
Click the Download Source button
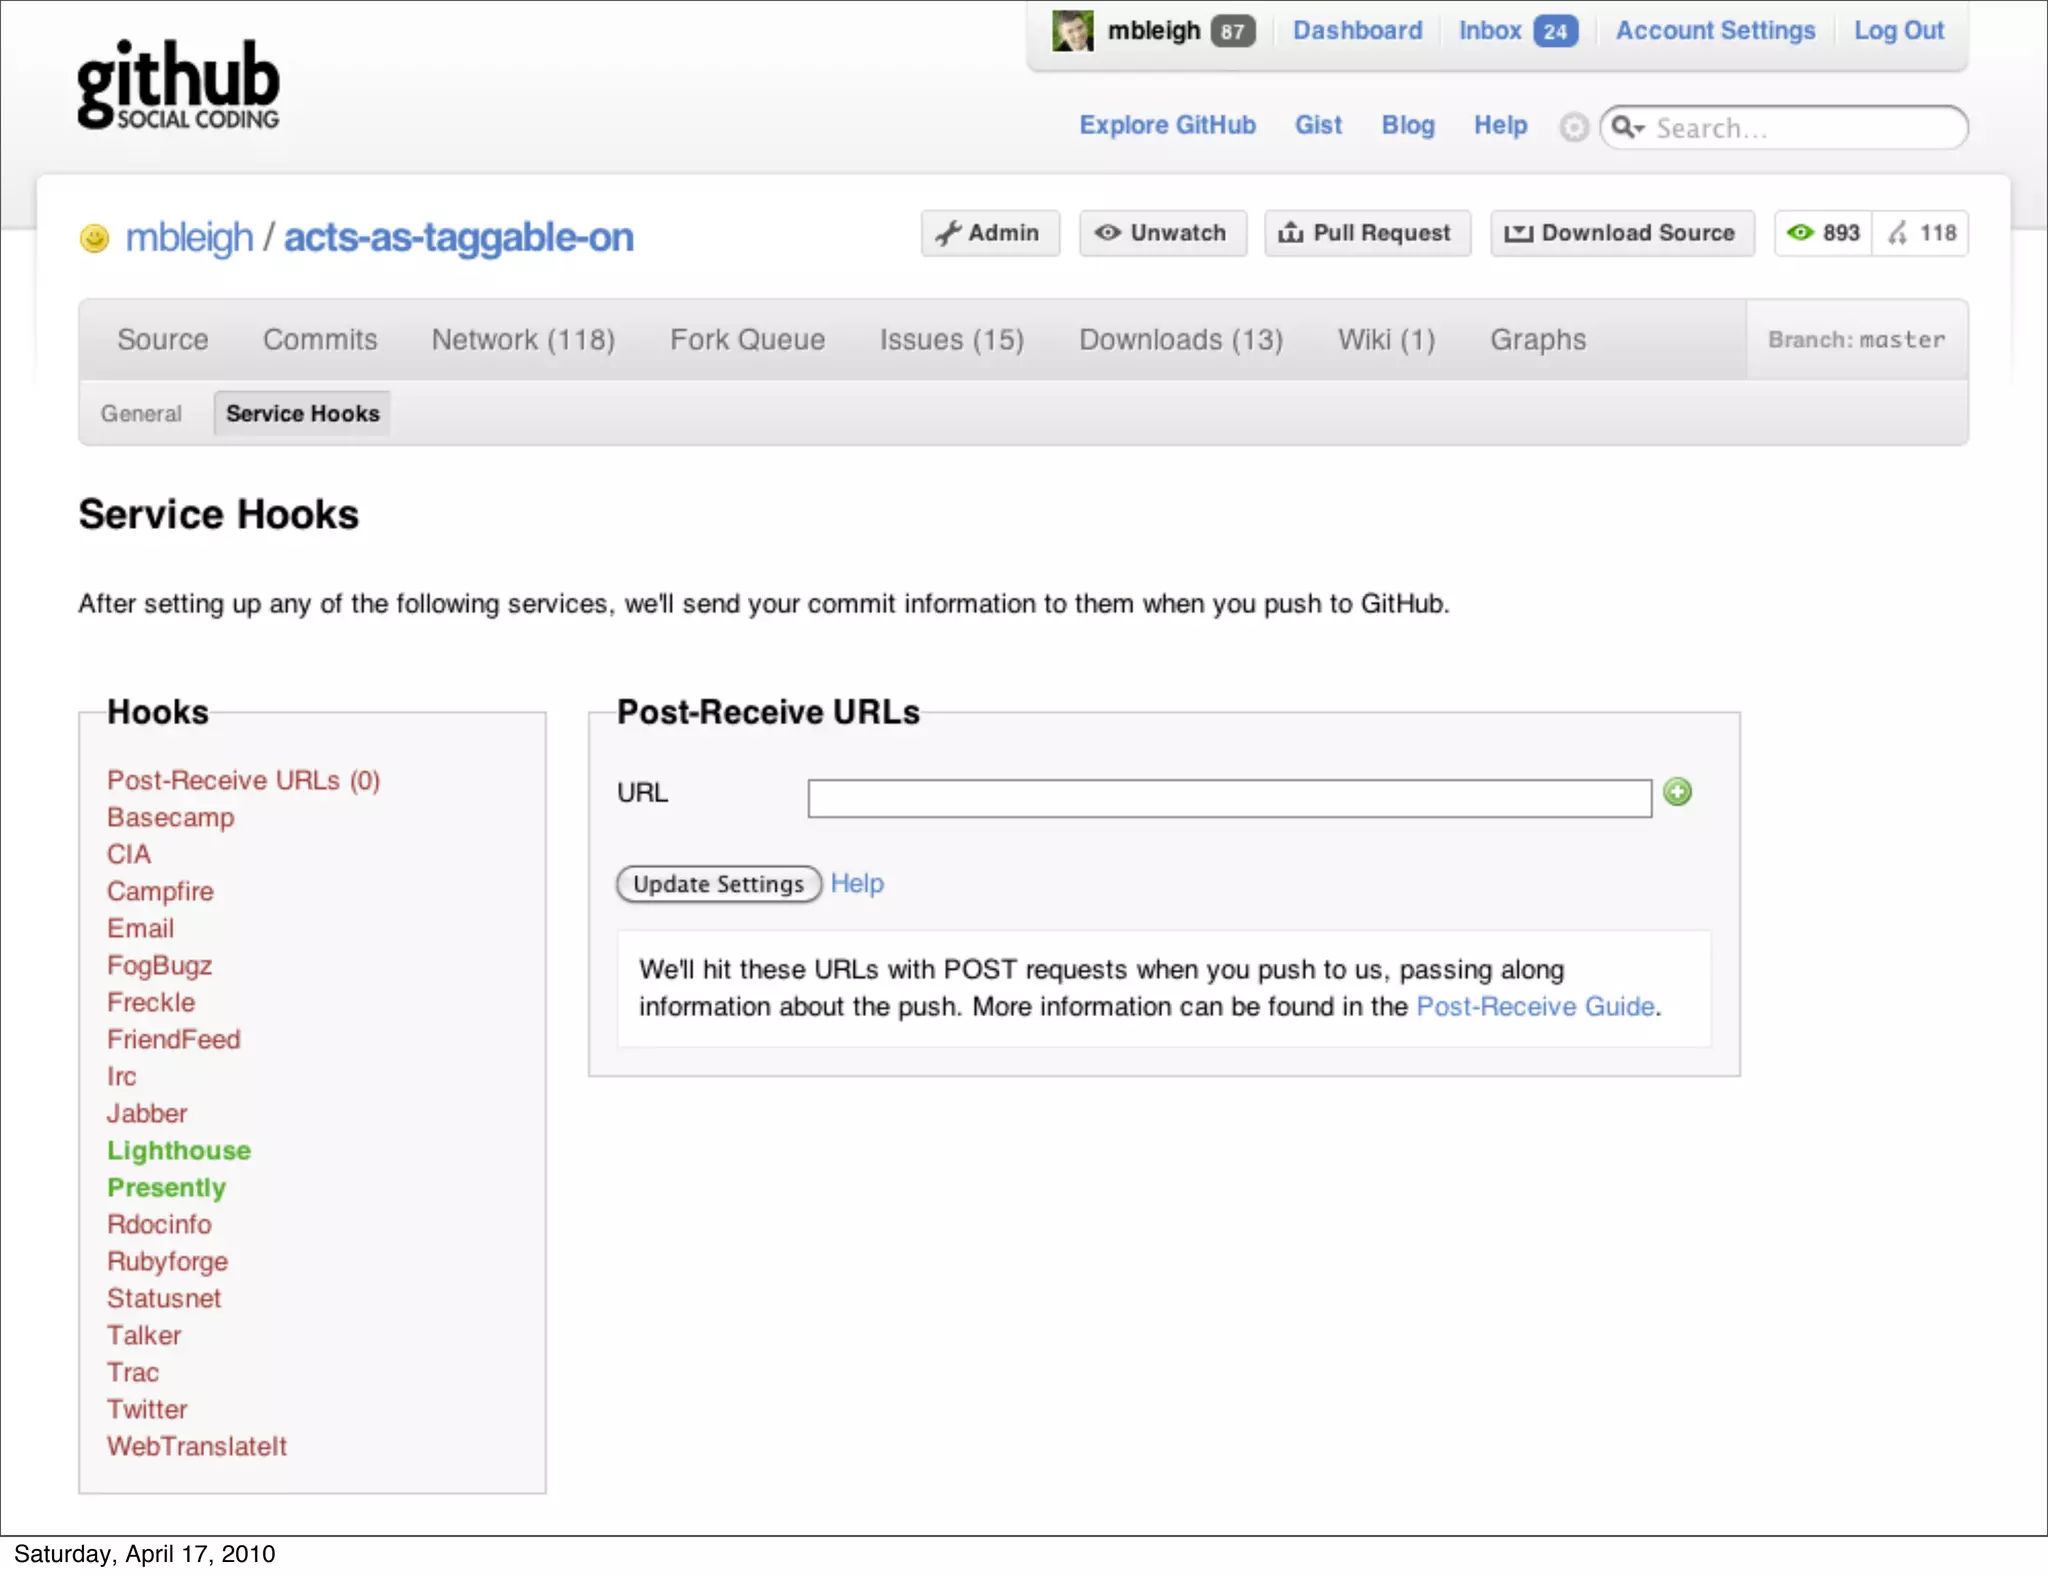[x=1621, y=233]
